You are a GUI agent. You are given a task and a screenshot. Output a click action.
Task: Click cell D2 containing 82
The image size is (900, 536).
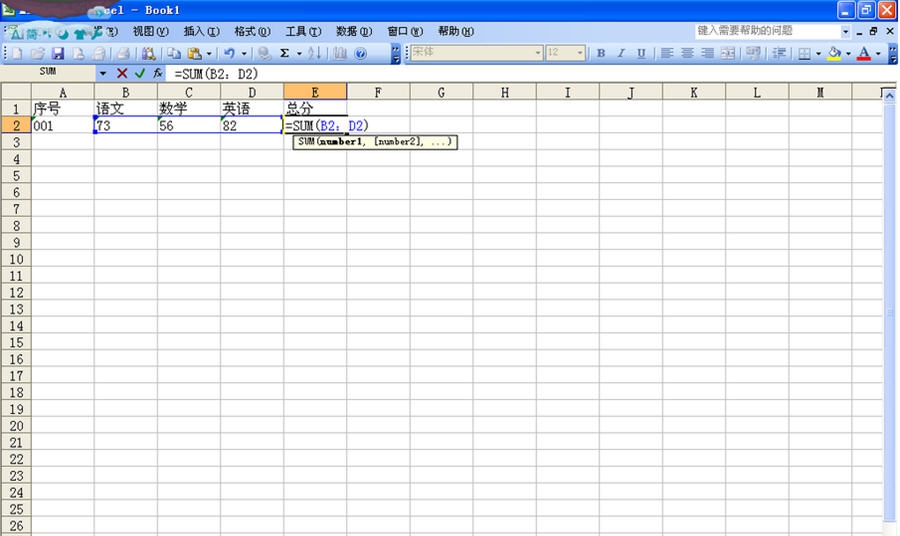tap(252, 125)
